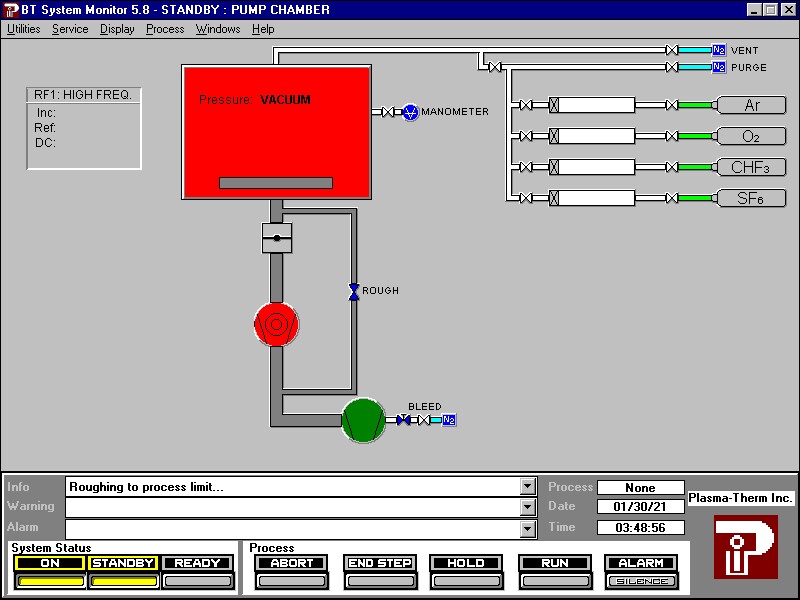Click the BLEED valve icon
This screenshot has width=800, height=600.
(403, 420)
